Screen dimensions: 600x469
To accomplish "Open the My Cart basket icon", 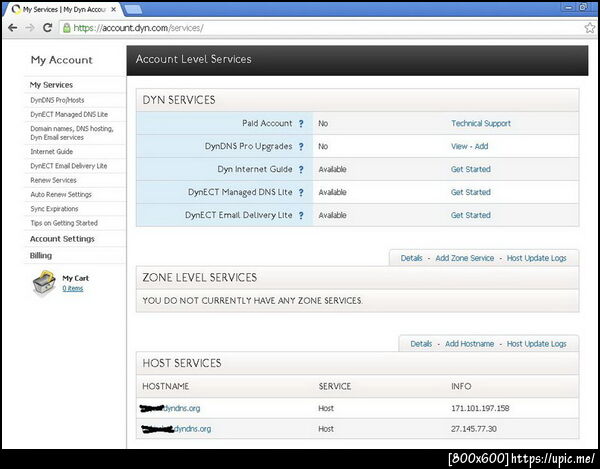I will pyautogui.click(x=44, y=283).
